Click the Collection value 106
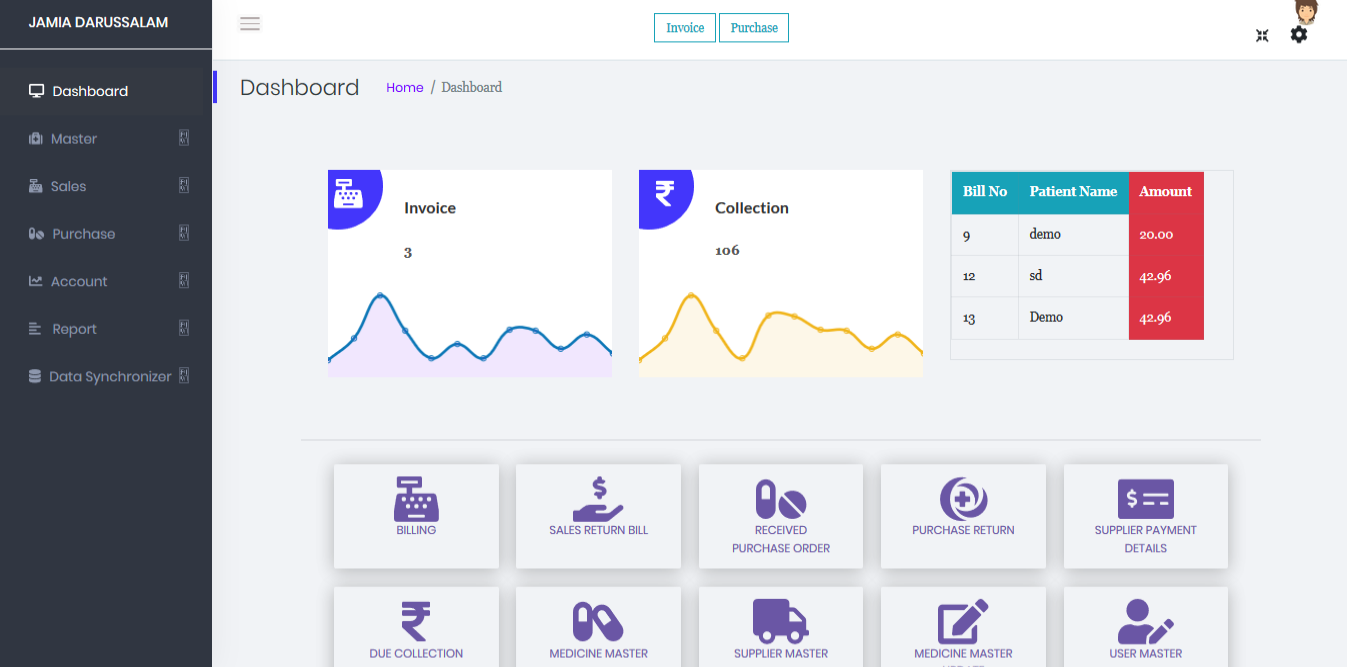Viewport: 1347px width, 667px height. pyautogui.click(x=727, y=251)
